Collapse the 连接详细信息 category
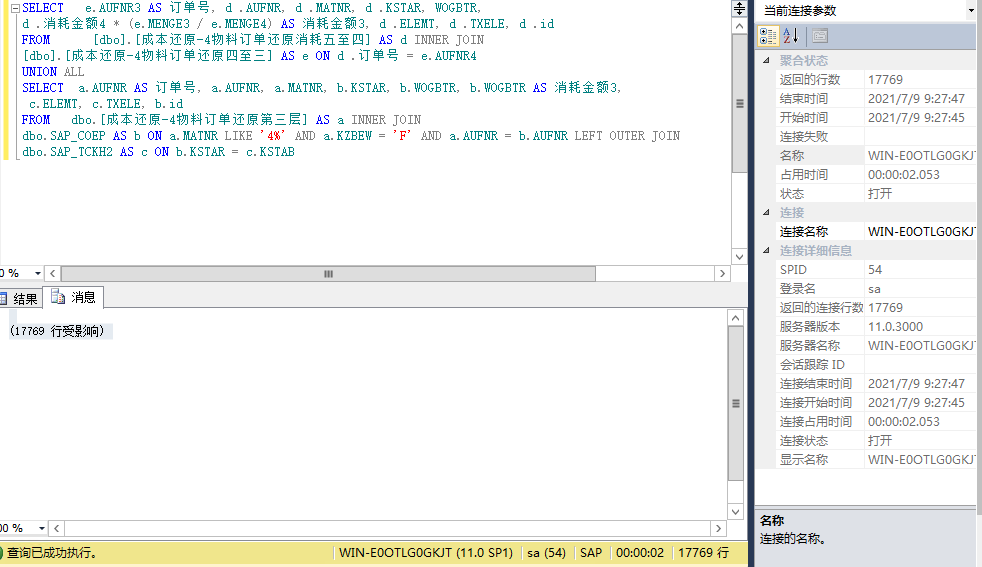The image size is (982, 567). coord(766,250)
